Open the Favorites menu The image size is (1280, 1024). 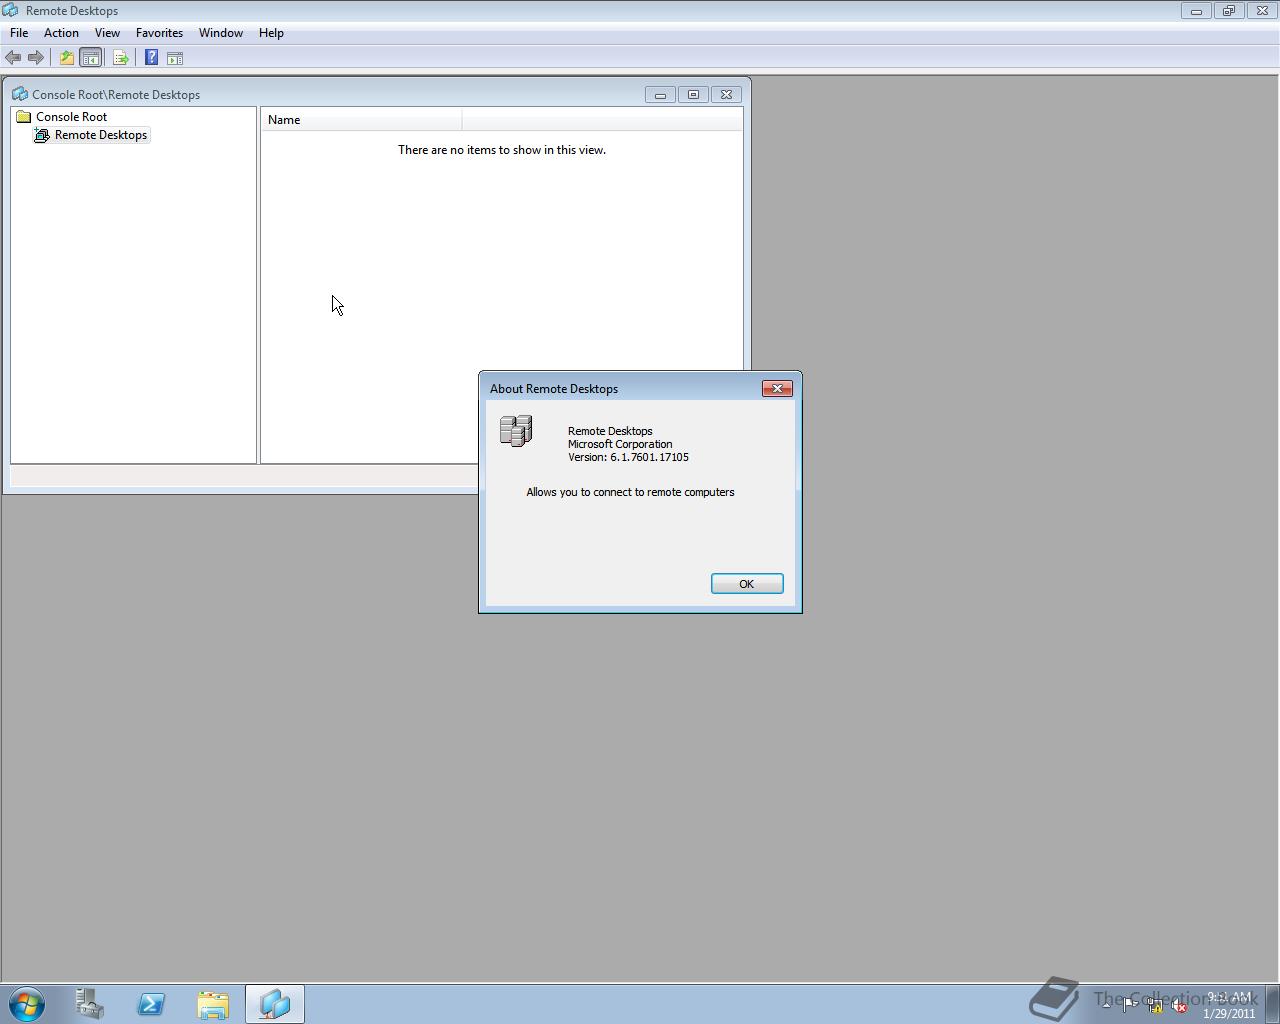tap(159, 33)
